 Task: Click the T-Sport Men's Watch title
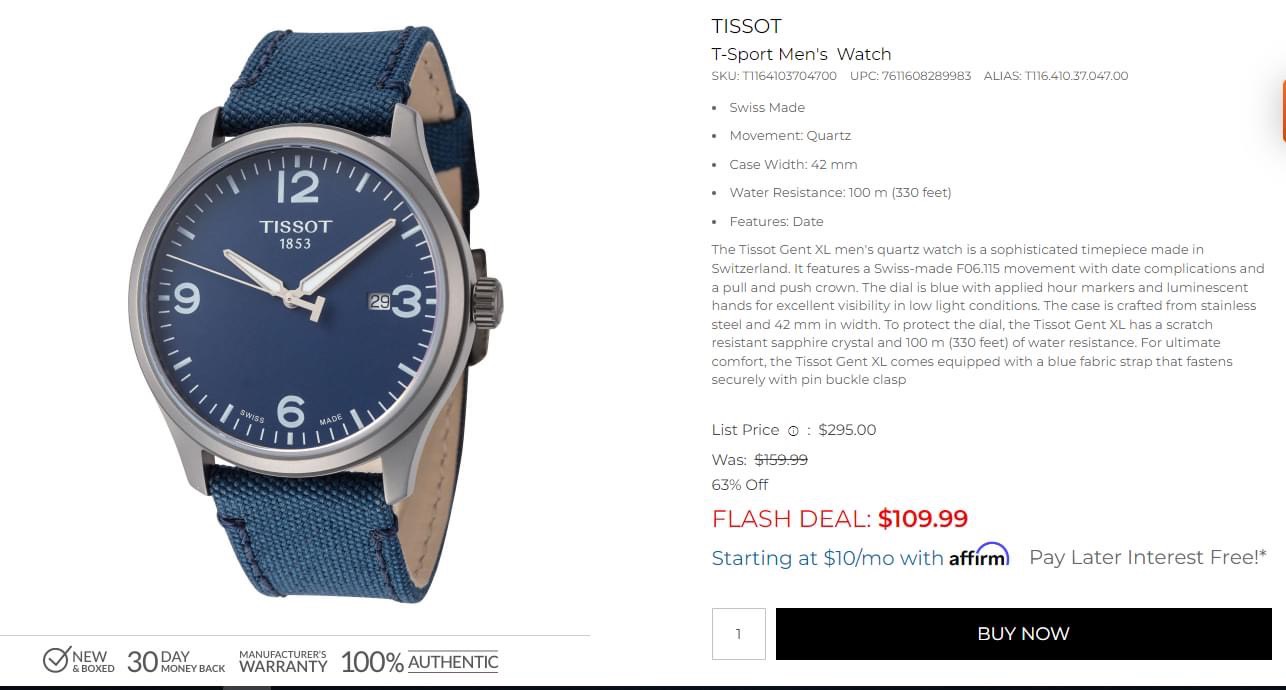(801, 54)
